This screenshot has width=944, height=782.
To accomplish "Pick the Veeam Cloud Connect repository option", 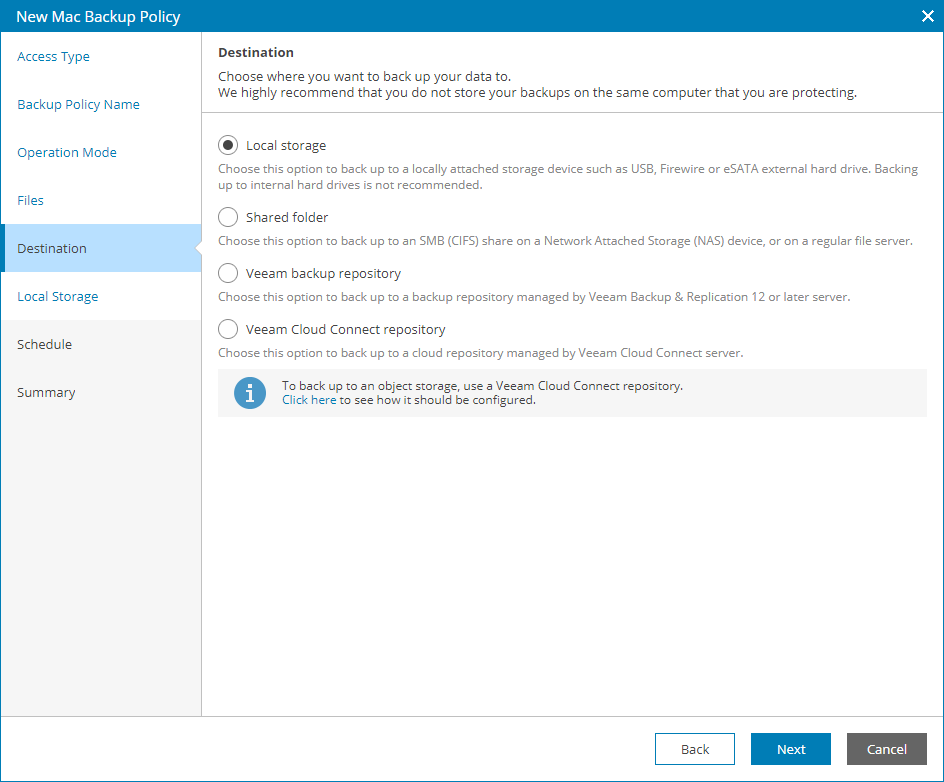I will 228,329.
